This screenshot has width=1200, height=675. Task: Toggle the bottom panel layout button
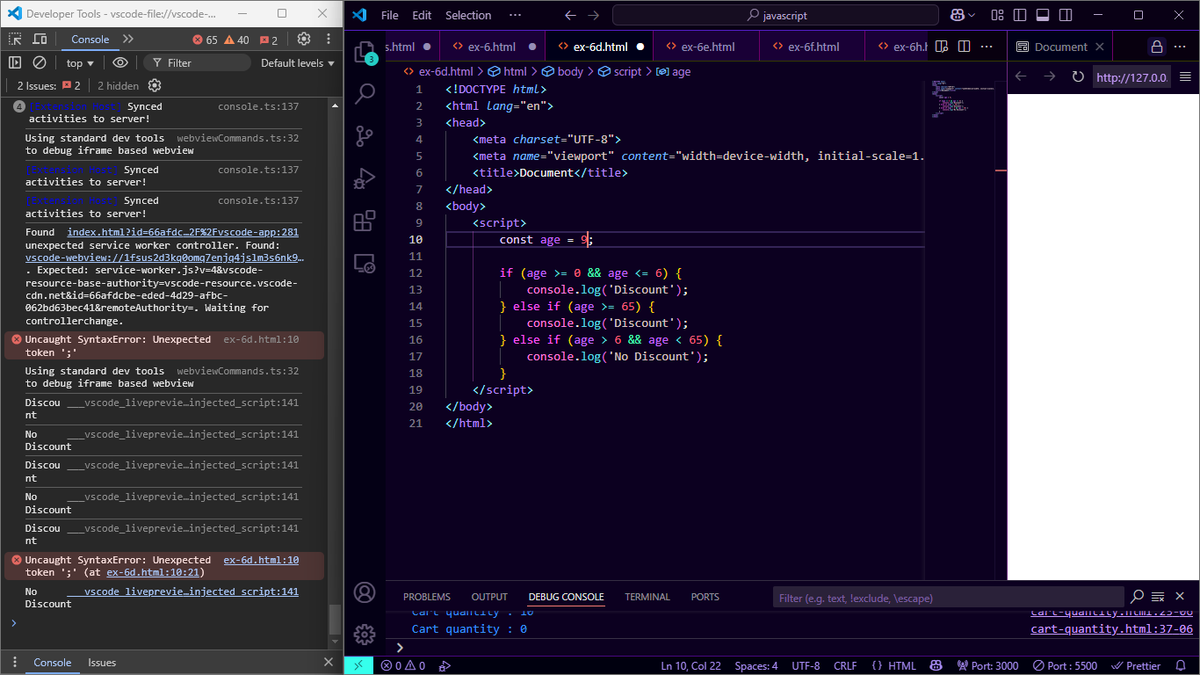pyautogui.click(x=1042, y=15)
